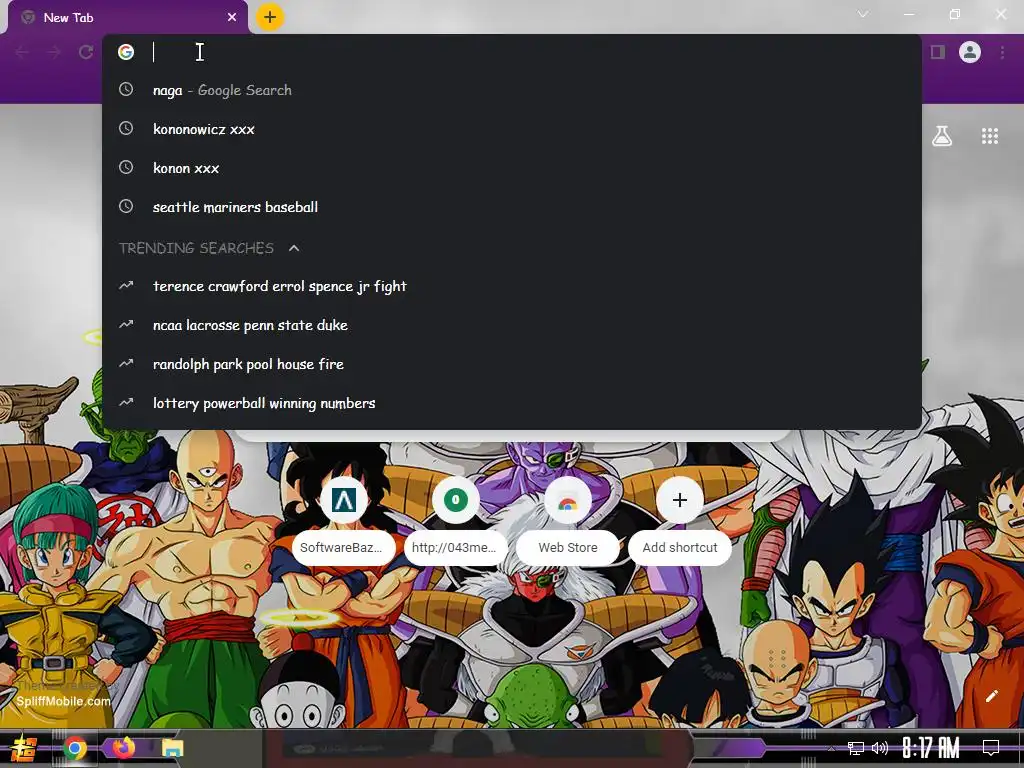Screen dimensions: 1024x768
Task: Open the tab search chevron
Action: (x=863, y=14)
